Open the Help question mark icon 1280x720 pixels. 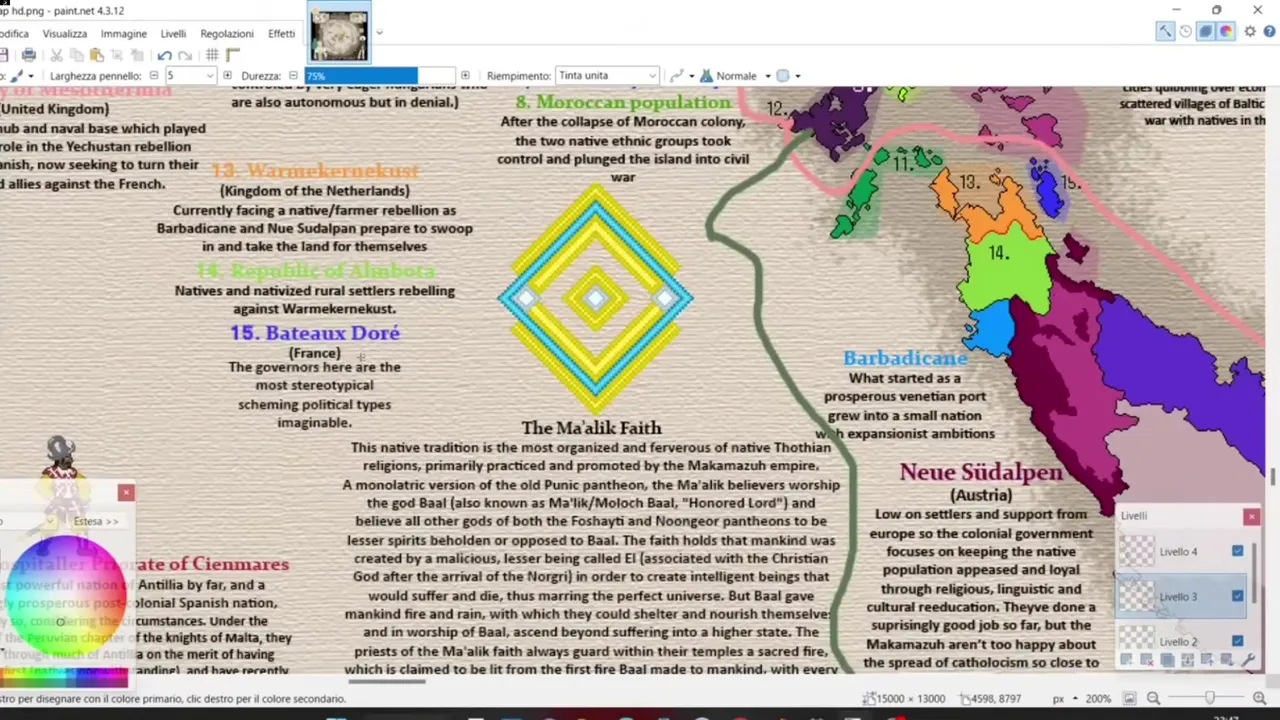pyautogui.click(x=1271, y=31)
